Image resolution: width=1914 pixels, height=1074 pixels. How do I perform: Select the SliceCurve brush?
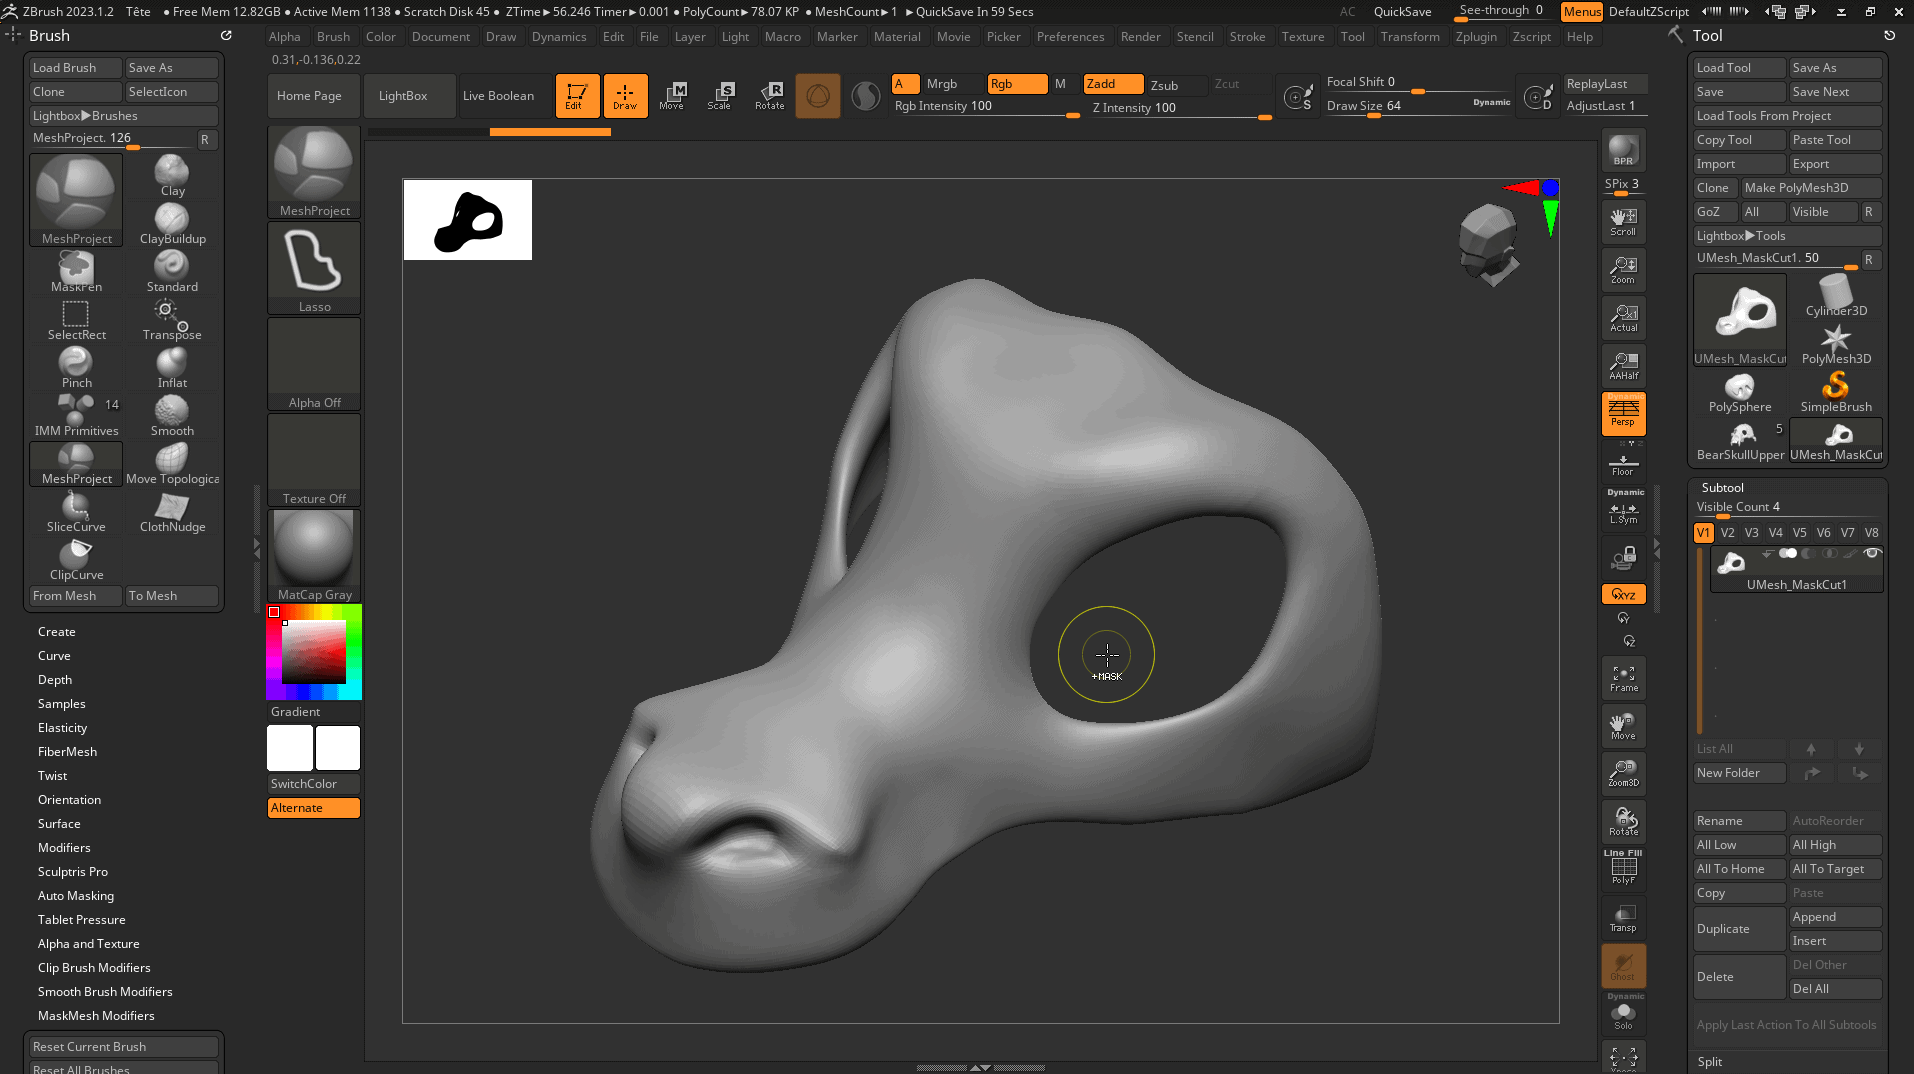pos(76,511)
